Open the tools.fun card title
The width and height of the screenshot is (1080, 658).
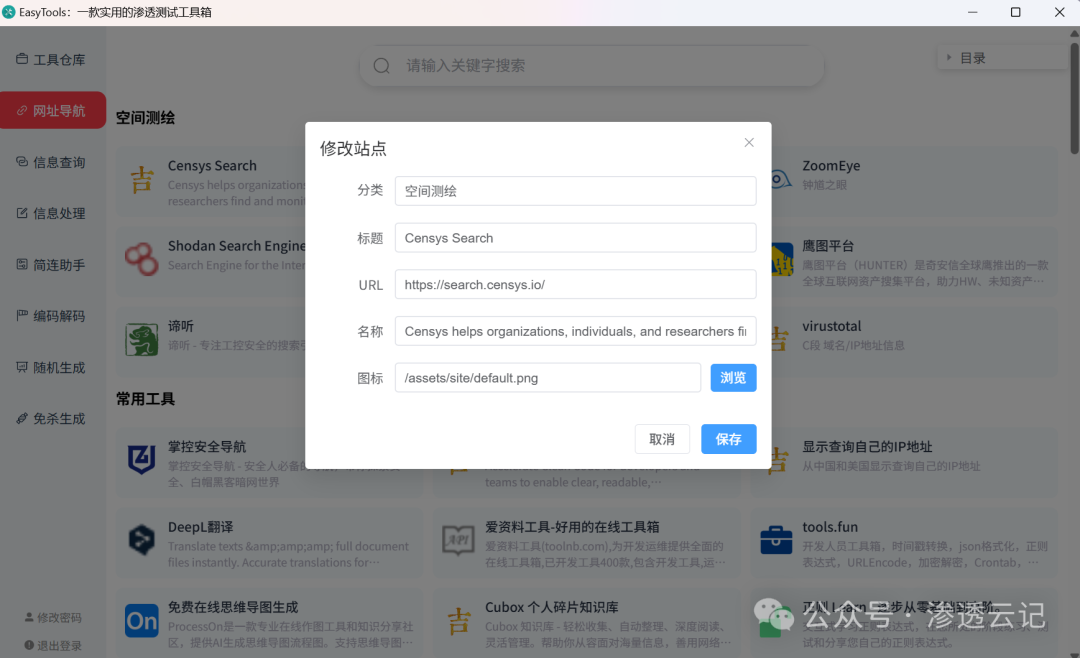click(830, 527)
